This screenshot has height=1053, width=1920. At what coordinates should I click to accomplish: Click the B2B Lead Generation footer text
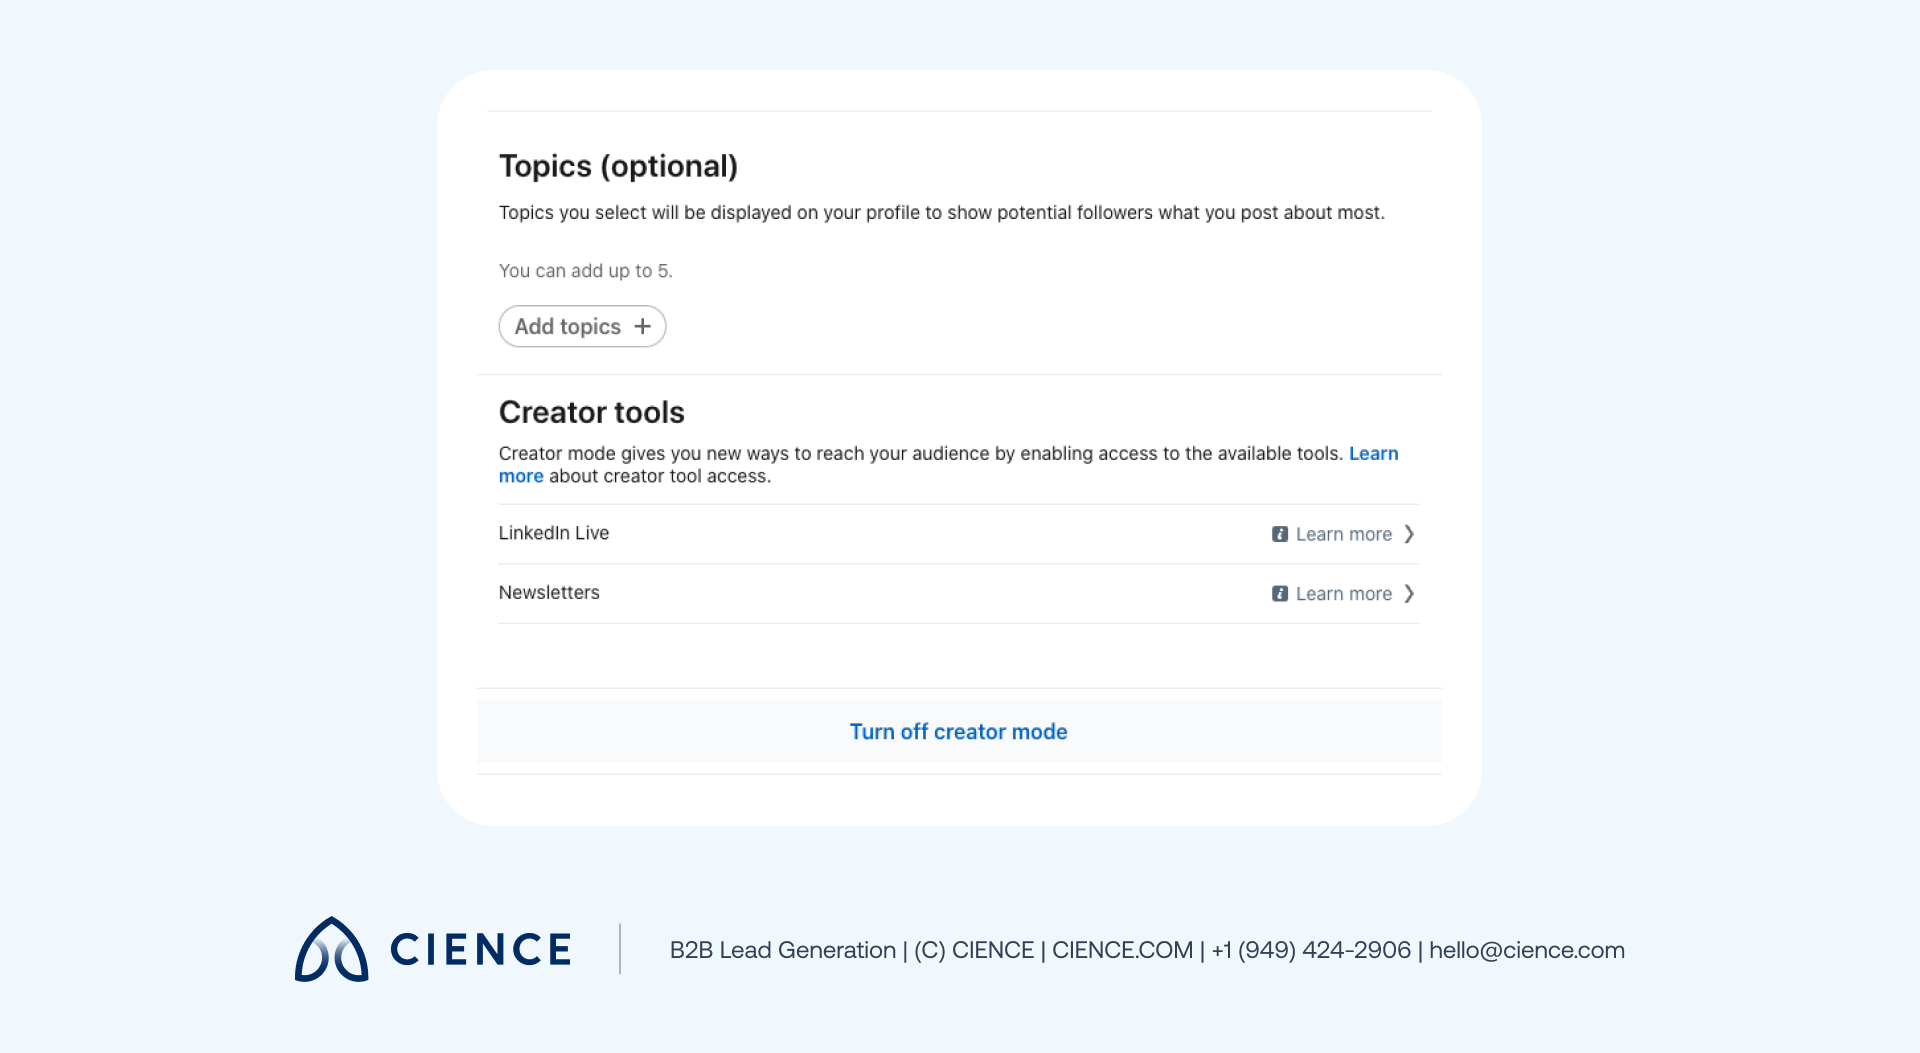point(782,950)
